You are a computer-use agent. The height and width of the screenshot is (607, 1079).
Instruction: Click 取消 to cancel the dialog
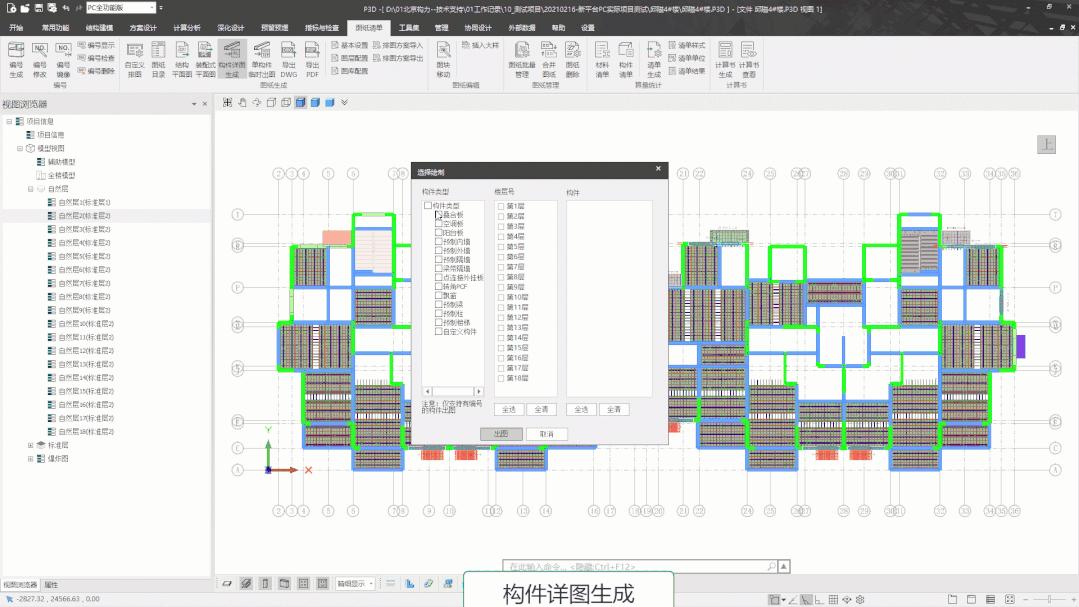(x=546, y=434)
